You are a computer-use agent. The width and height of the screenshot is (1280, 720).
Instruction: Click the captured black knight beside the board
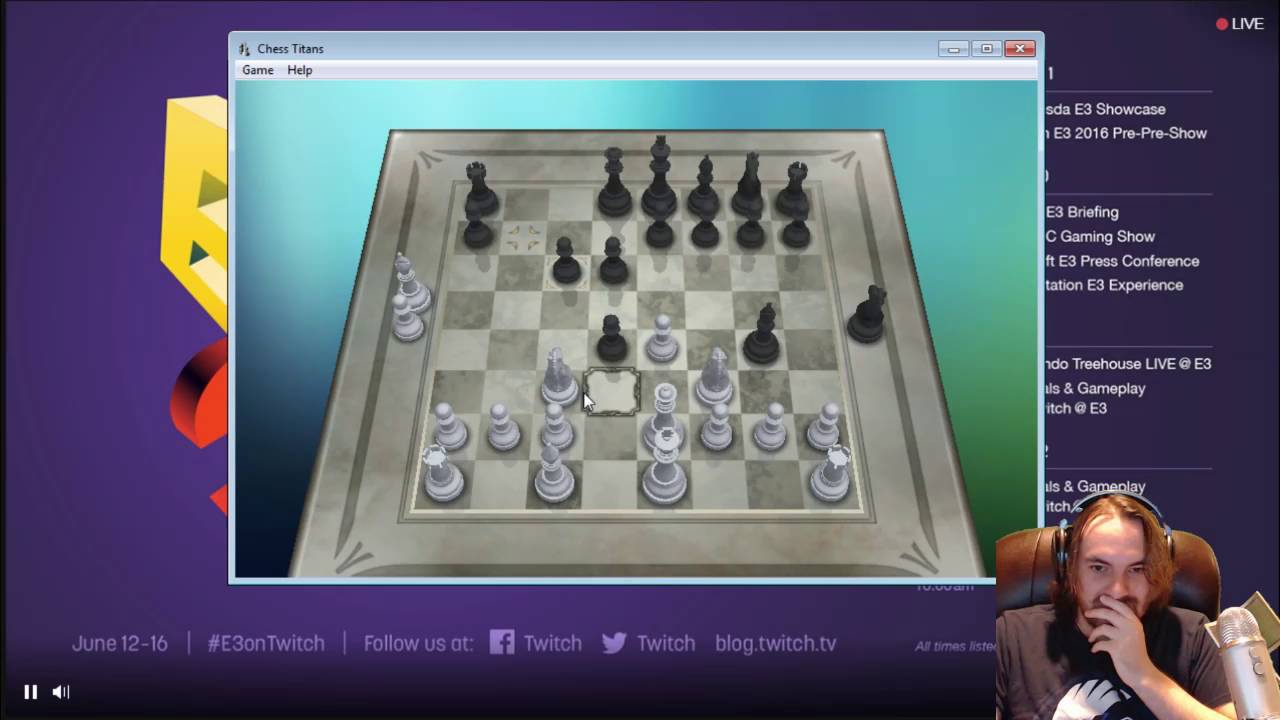867,314
